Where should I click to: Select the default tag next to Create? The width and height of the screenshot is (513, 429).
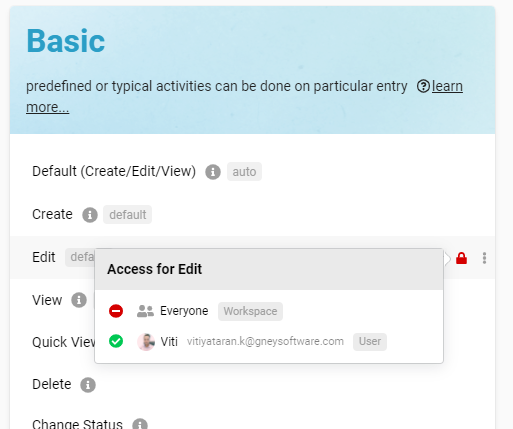[128, 215]
